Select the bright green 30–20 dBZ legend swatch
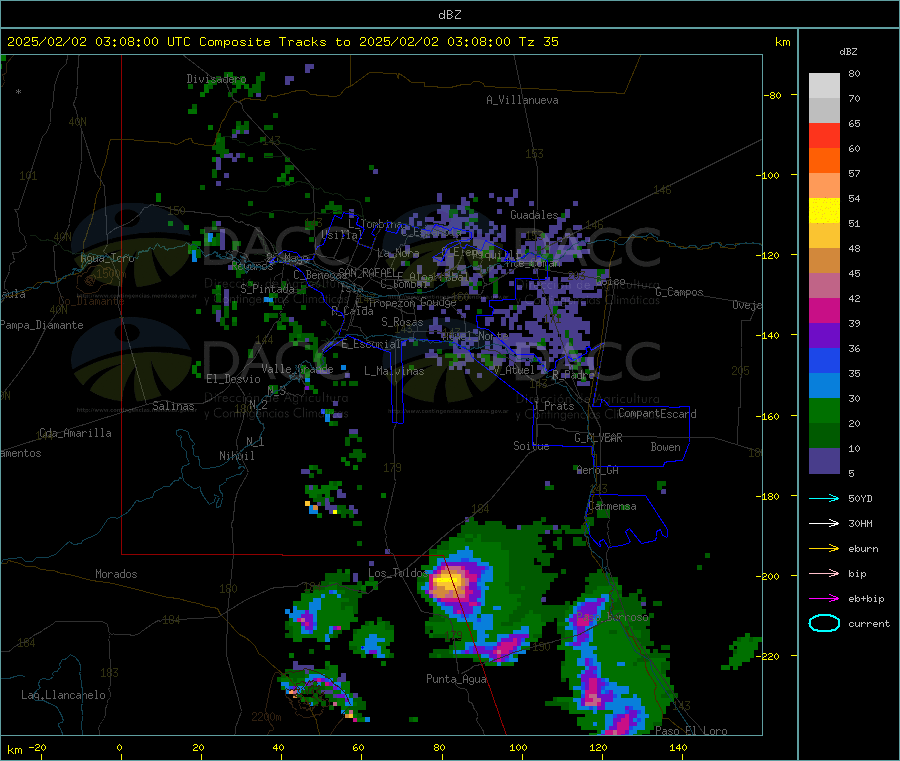900x761 pixels. click(x=824, y=410)
